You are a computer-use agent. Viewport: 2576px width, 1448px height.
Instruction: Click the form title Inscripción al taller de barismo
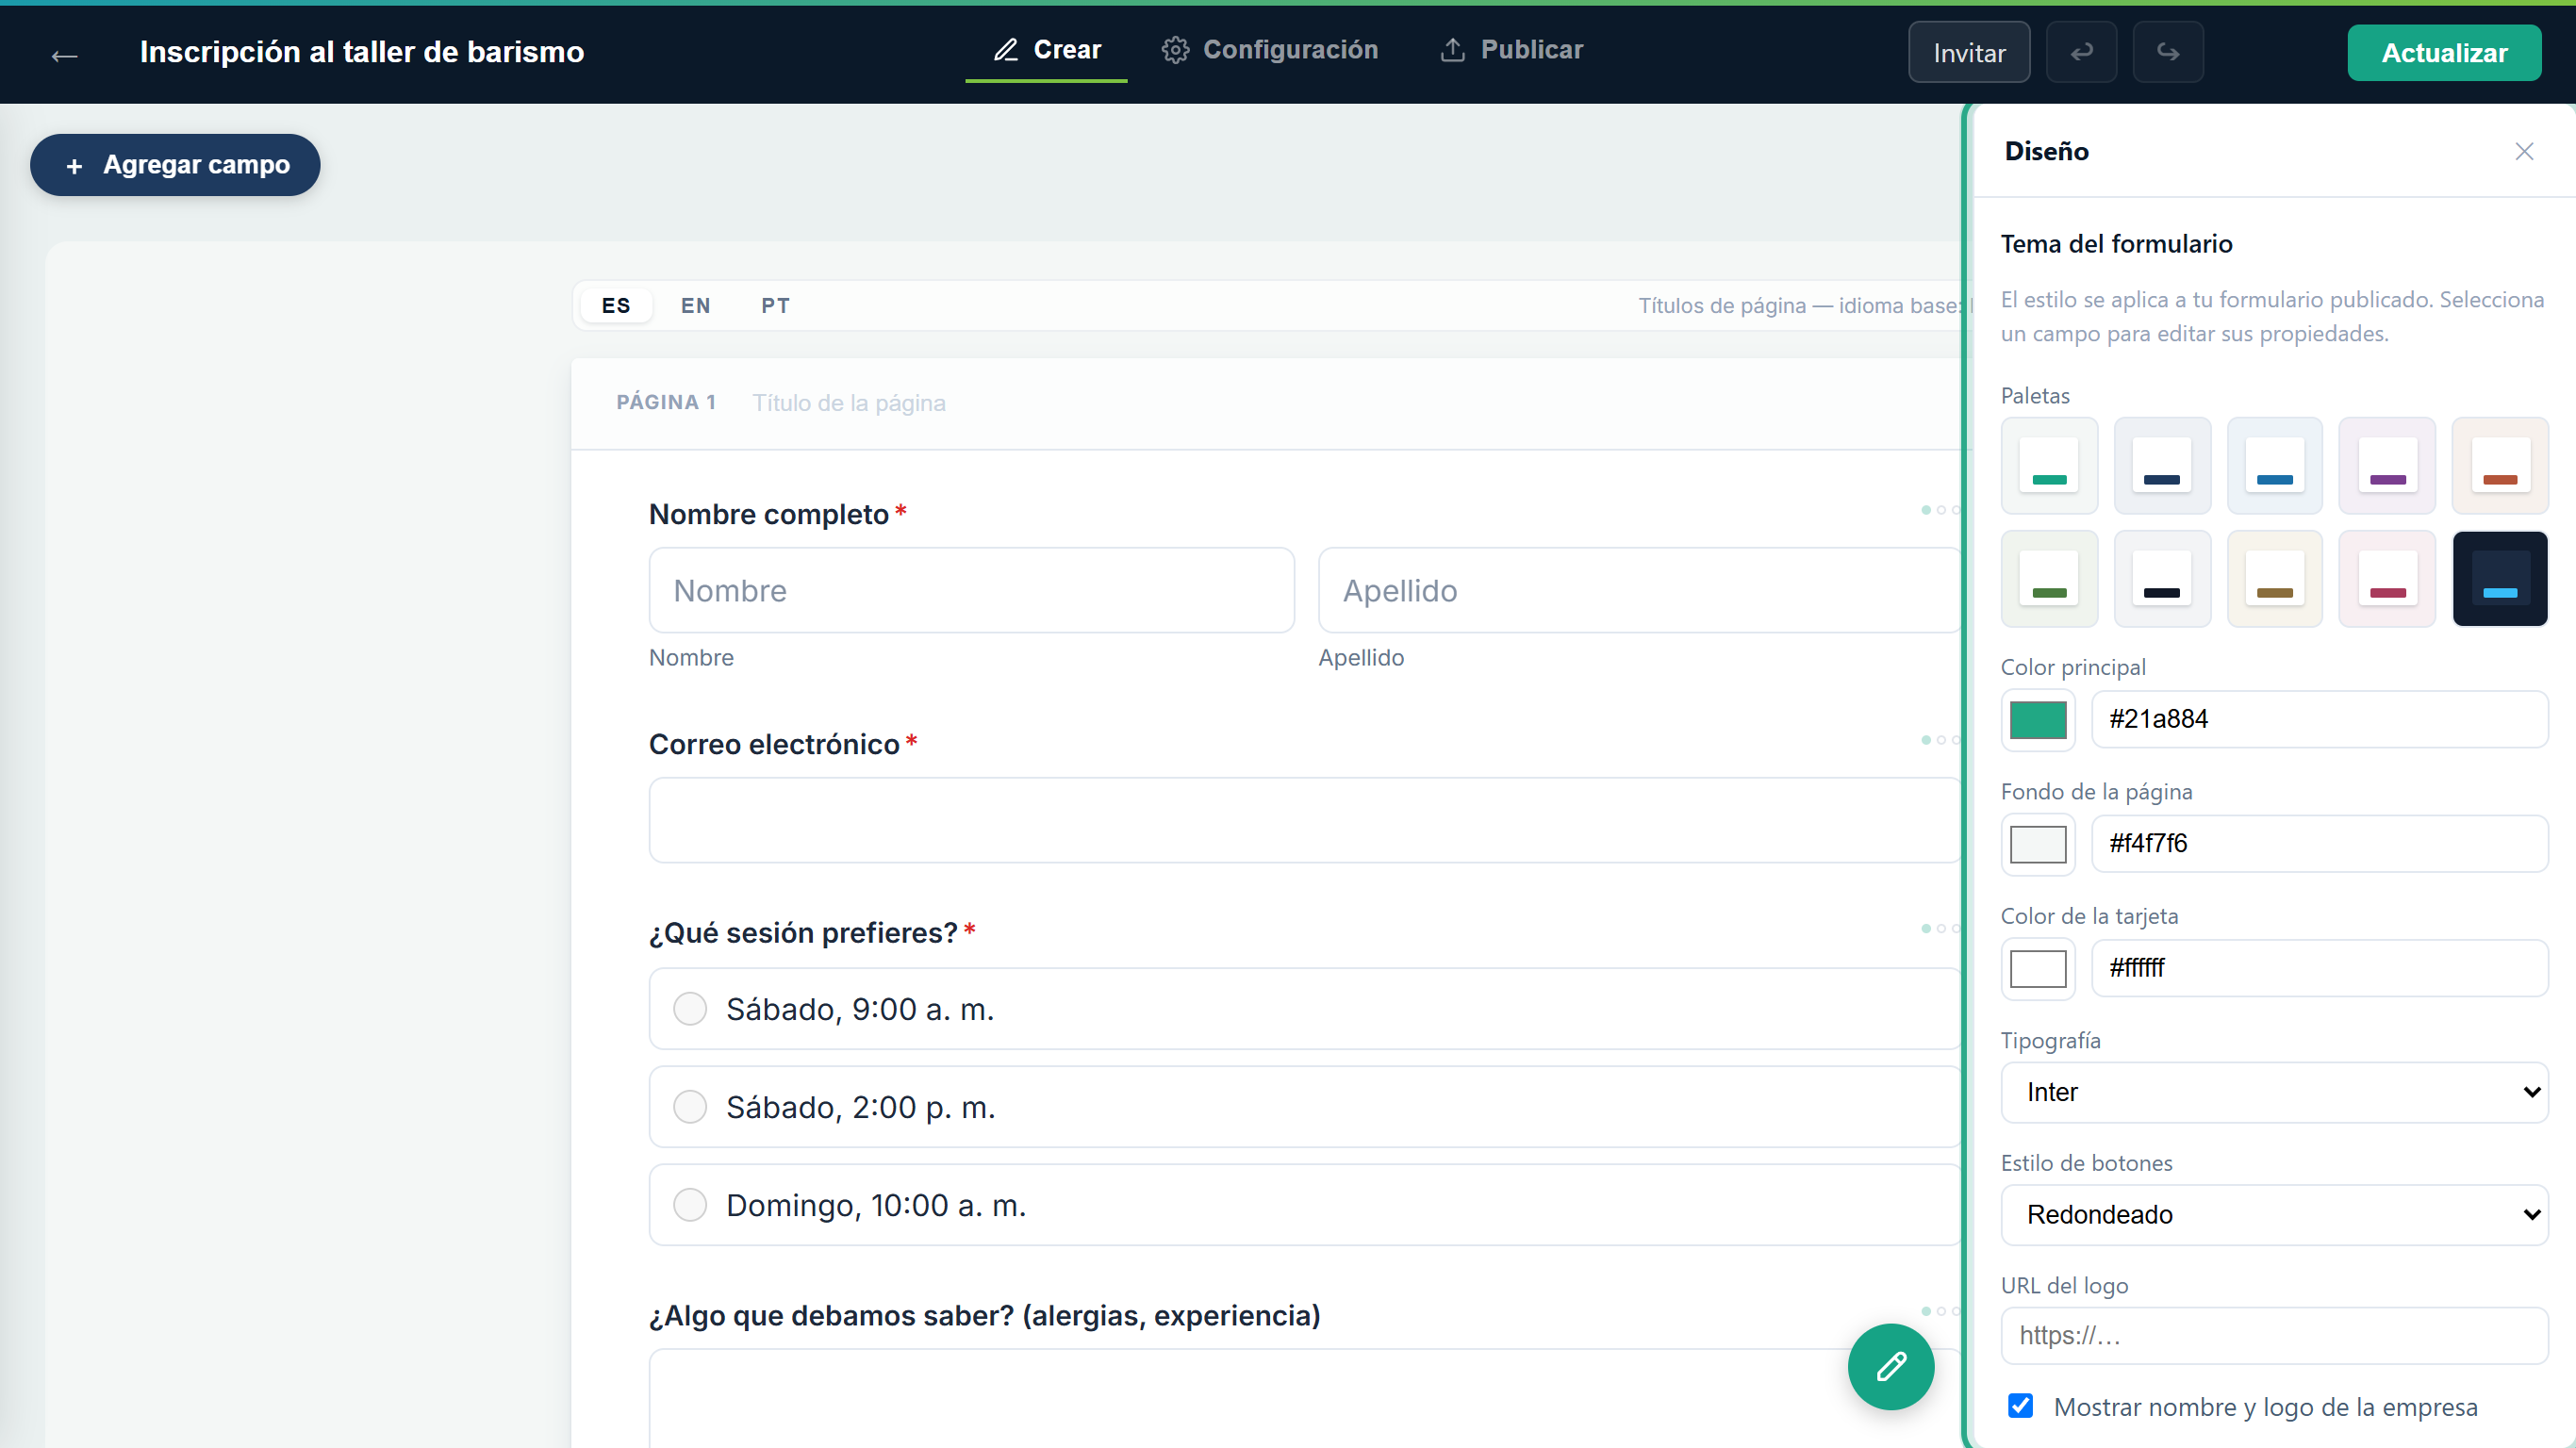click(361, 52)
